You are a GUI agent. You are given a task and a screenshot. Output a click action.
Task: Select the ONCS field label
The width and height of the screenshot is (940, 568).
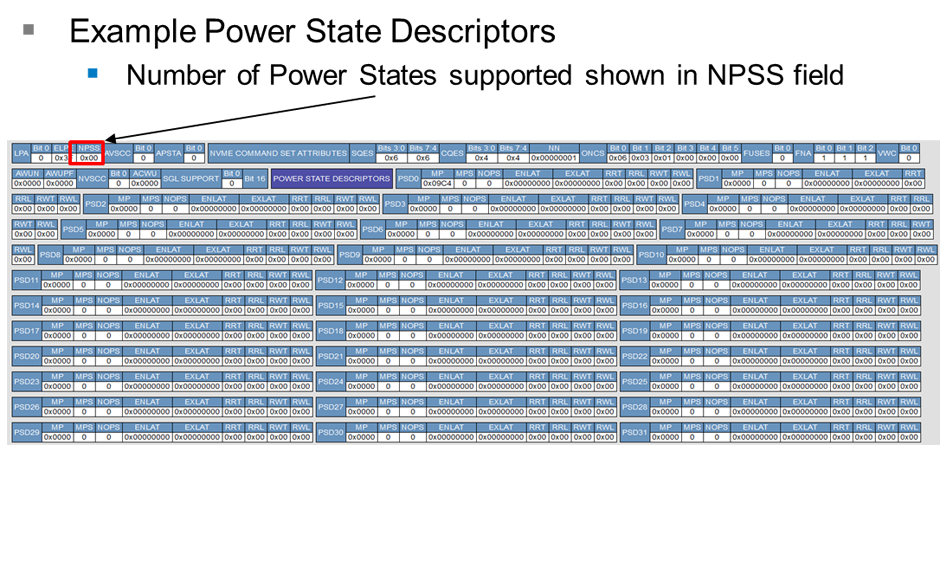pos(593,153)
